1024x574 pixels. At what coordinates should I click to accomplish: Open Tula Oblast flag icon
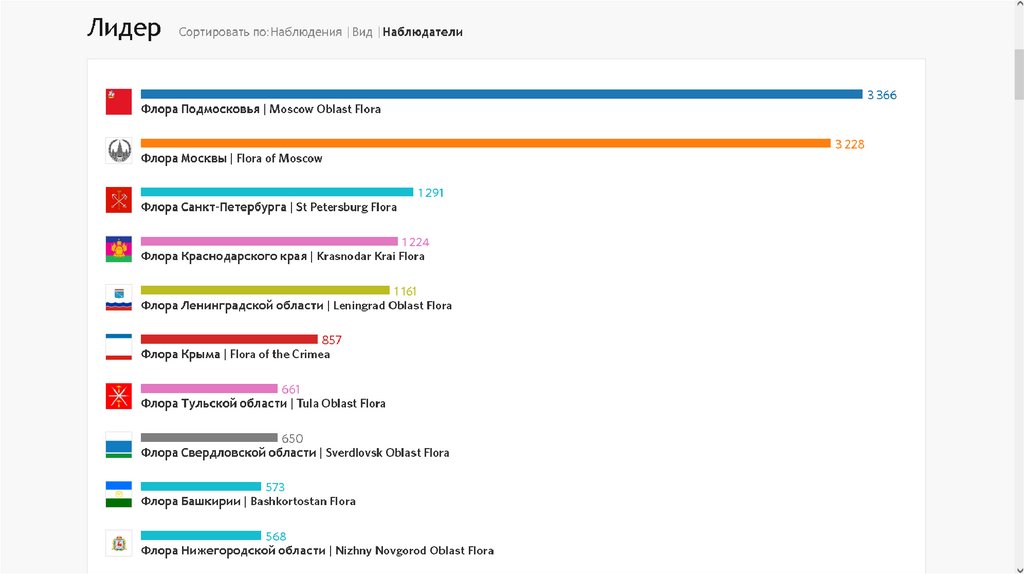(119, 396)
